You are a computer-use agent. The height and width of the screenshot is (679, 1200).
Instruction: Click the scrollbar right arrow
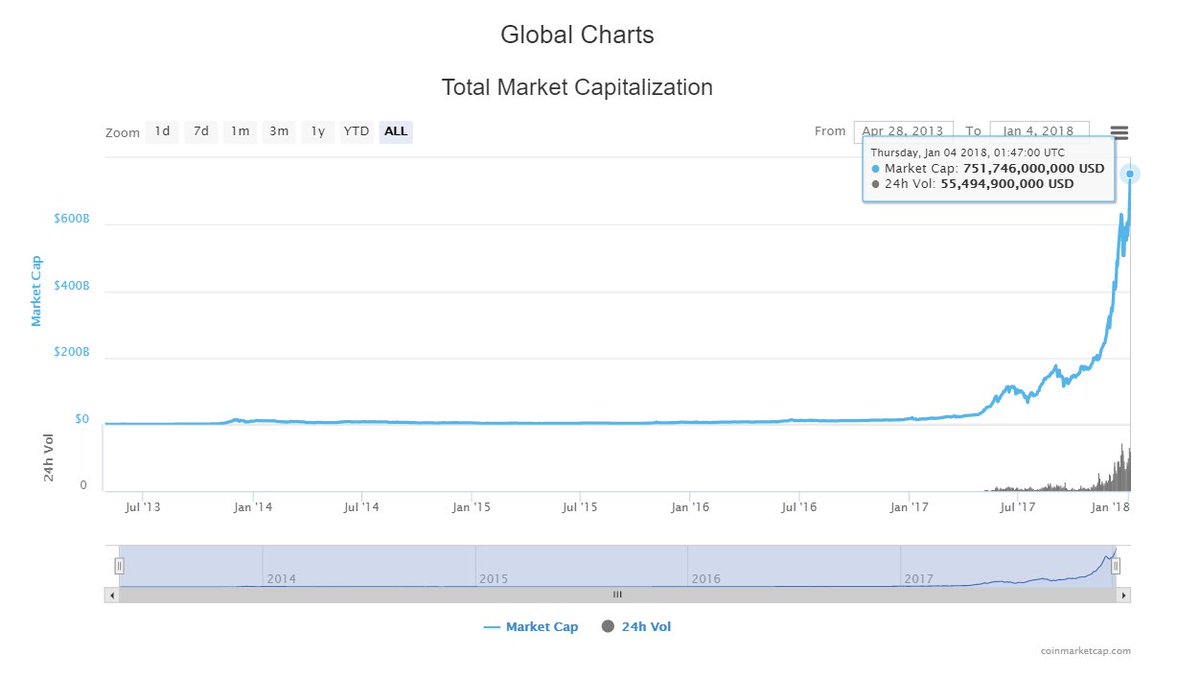[x=1124, y=594]
